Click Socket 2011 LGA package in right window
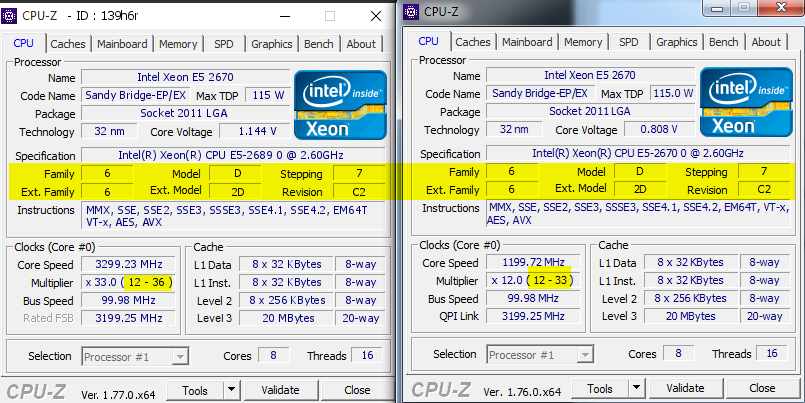This screenshot has width=805, height=403. (590, 111)
